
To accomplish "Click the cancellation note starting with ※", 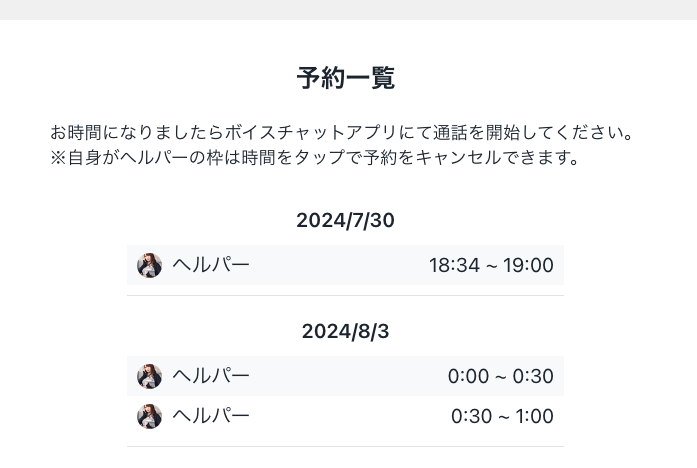I will point(314,157).
